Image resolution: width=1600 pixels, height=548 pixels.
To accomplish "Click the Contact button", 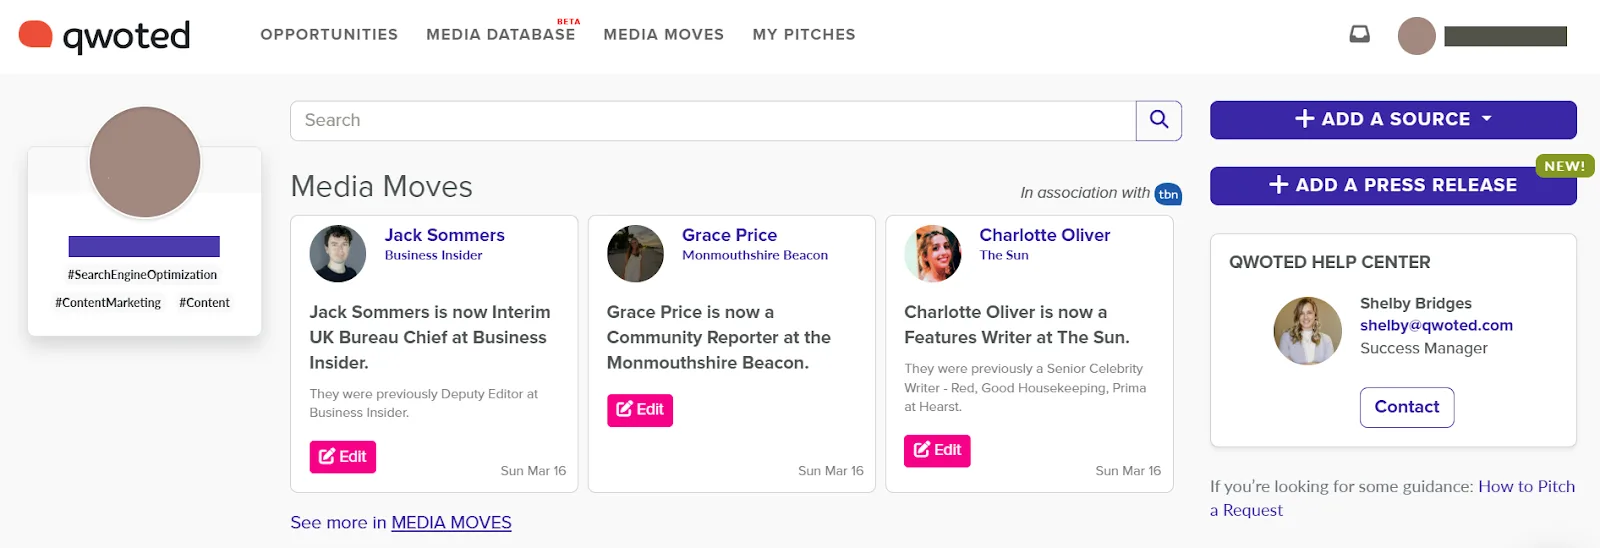I will click(1407, 407).
